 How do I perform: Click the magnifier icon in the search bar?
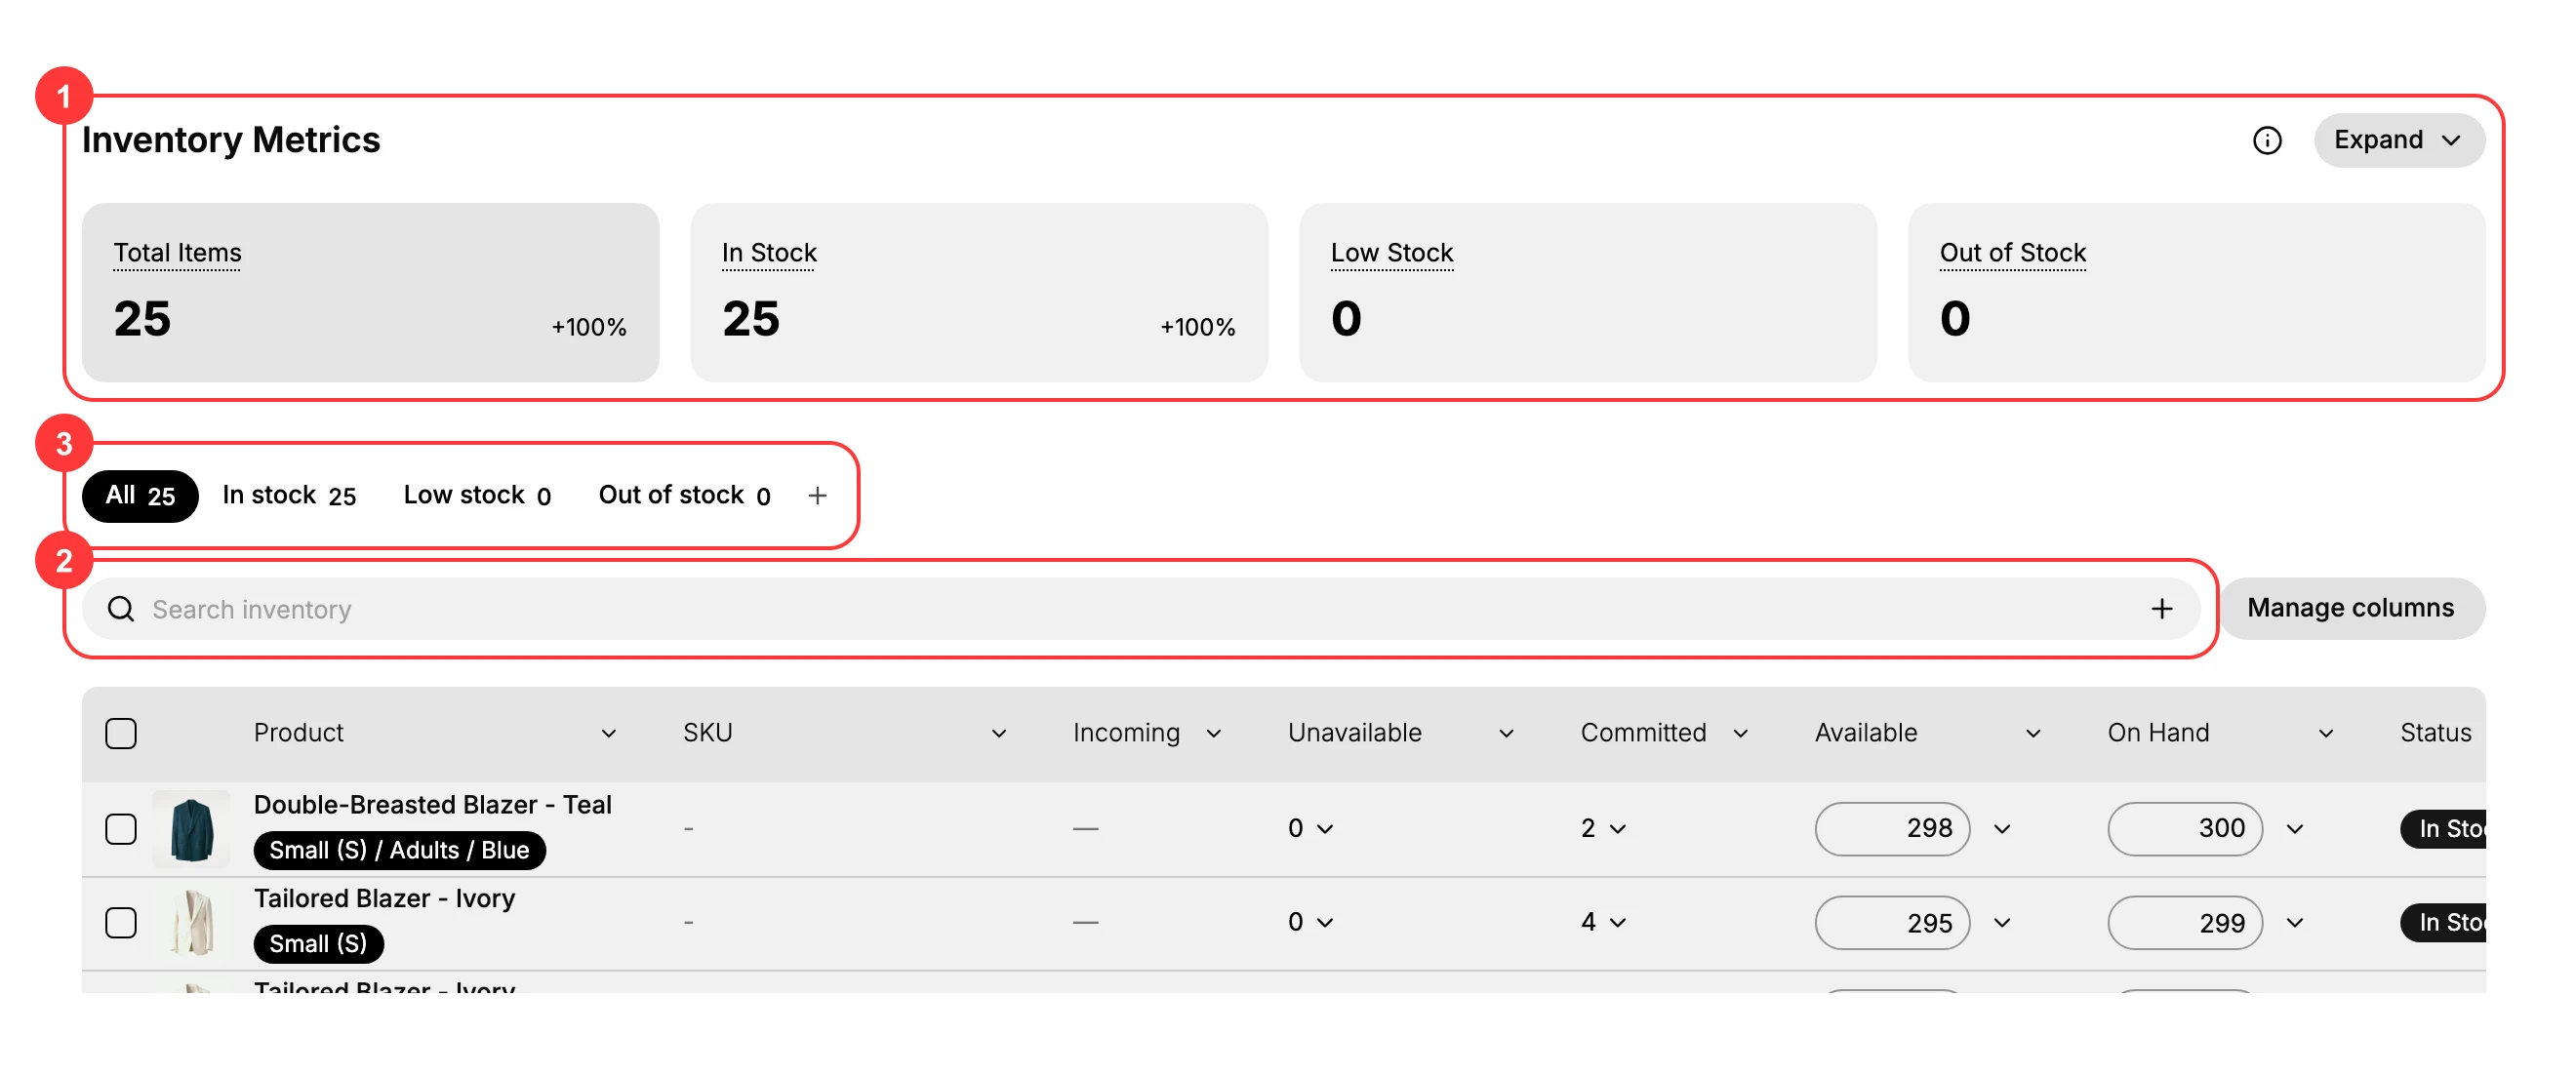pyautogui.click(x=121, y=608)
